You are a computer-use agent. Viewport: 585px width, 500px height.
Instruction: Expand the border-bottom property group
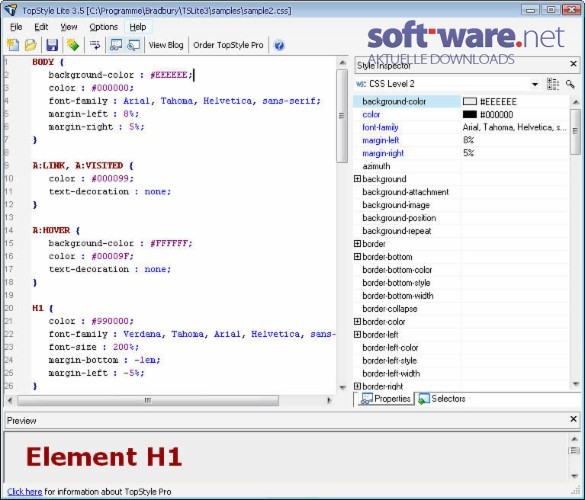click(357, 257)
